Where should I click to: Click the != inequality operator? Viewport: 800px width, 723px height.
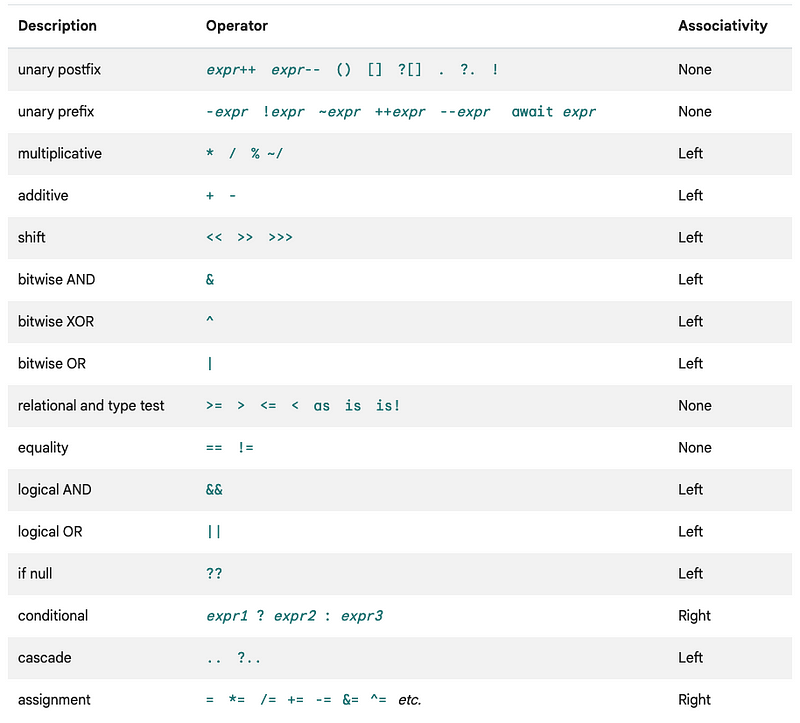pyautogui.click(x=245, y=447)
